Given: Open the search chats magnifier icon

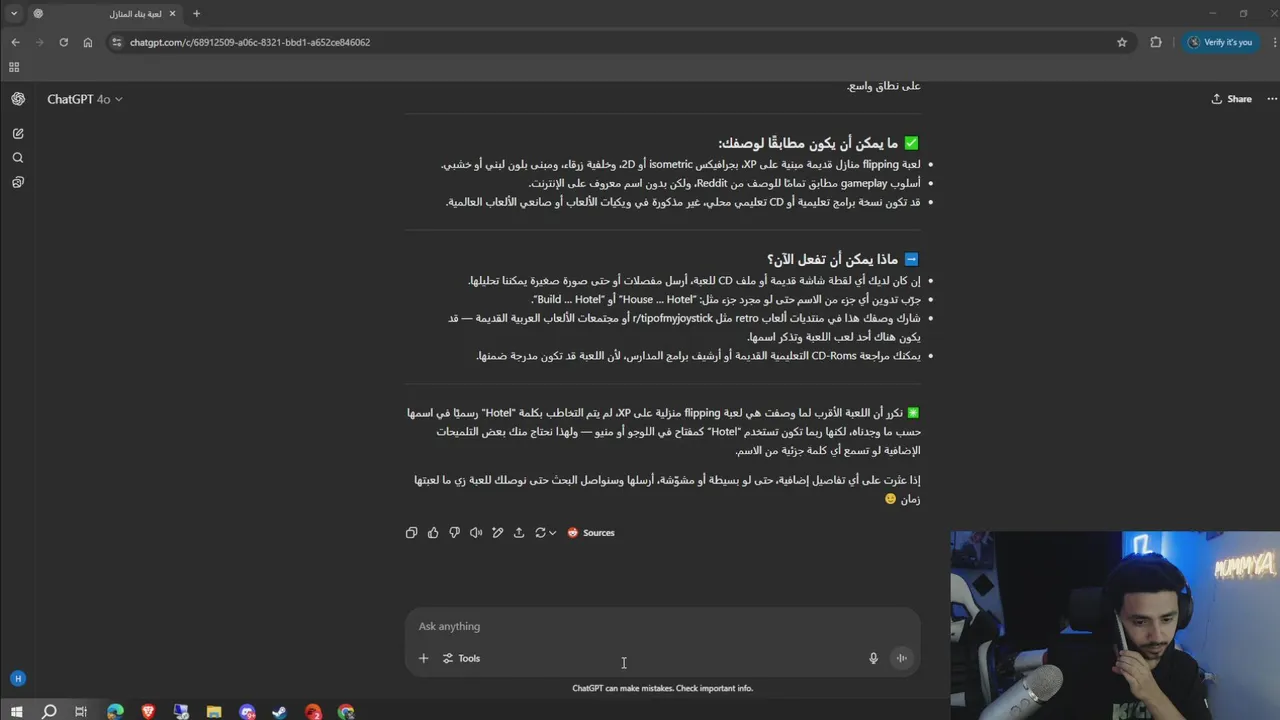Looking at the screenshot, I should [18, 158].
